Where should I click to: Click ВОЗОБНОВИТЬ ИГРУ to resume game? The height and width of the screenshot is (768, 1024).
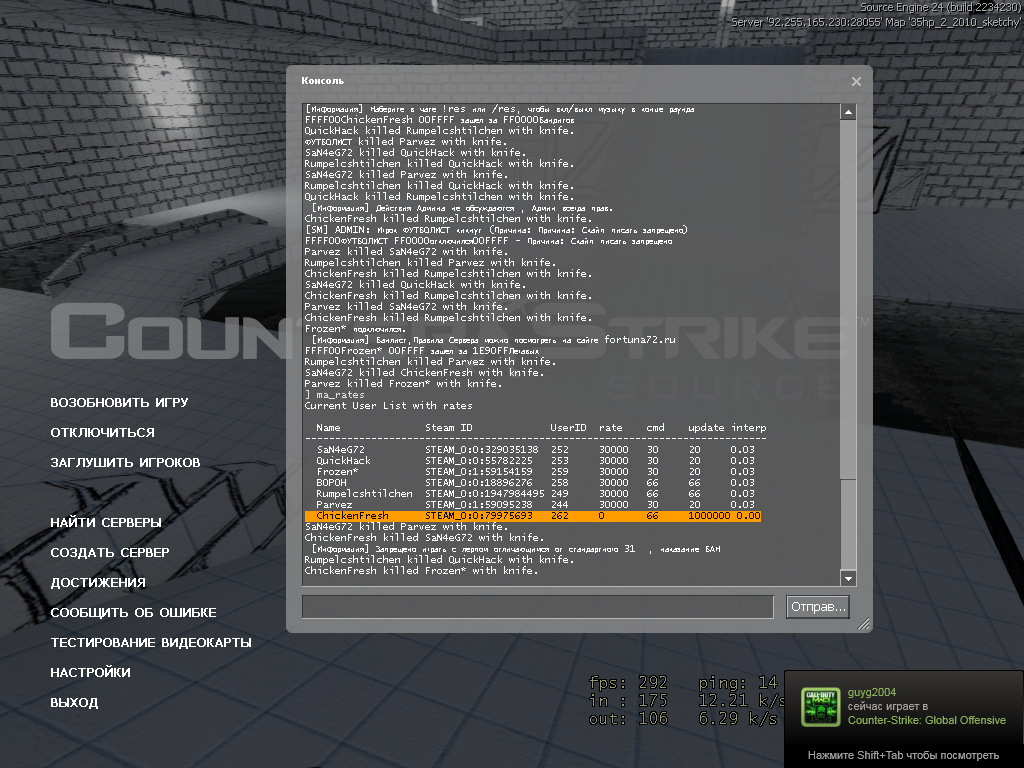[x=119, y=402]
